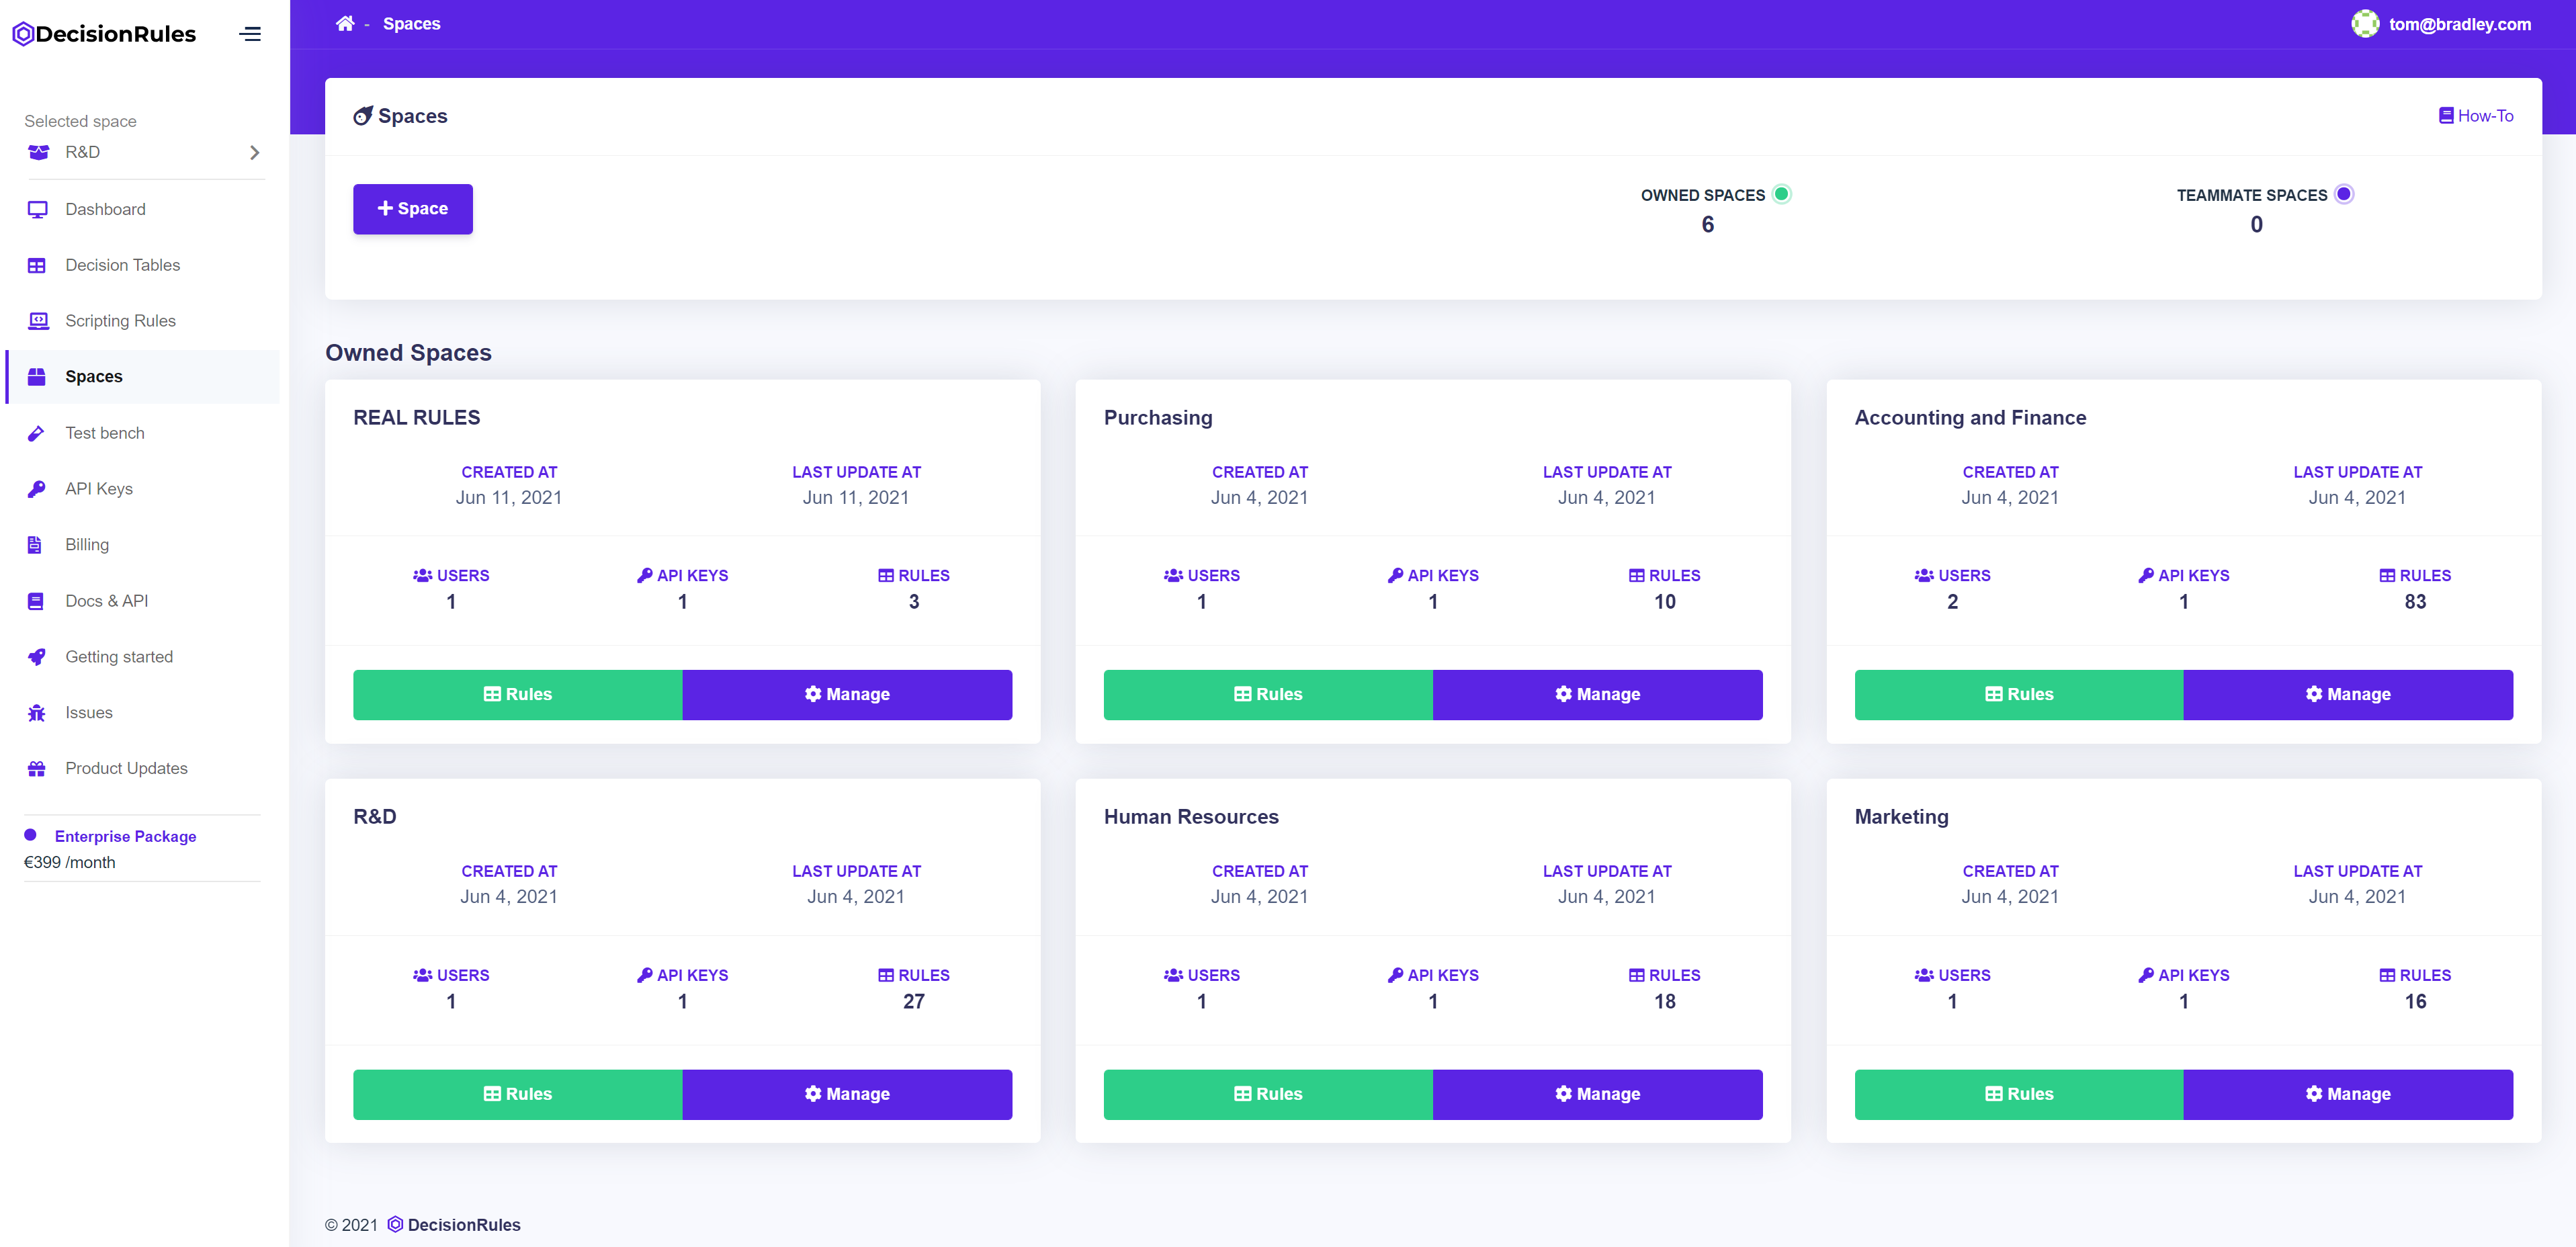The width and height of the screenshot is (2576, 1247).
Task: Click Manage on the Marketing space card
Action: pos(2347,1094)
